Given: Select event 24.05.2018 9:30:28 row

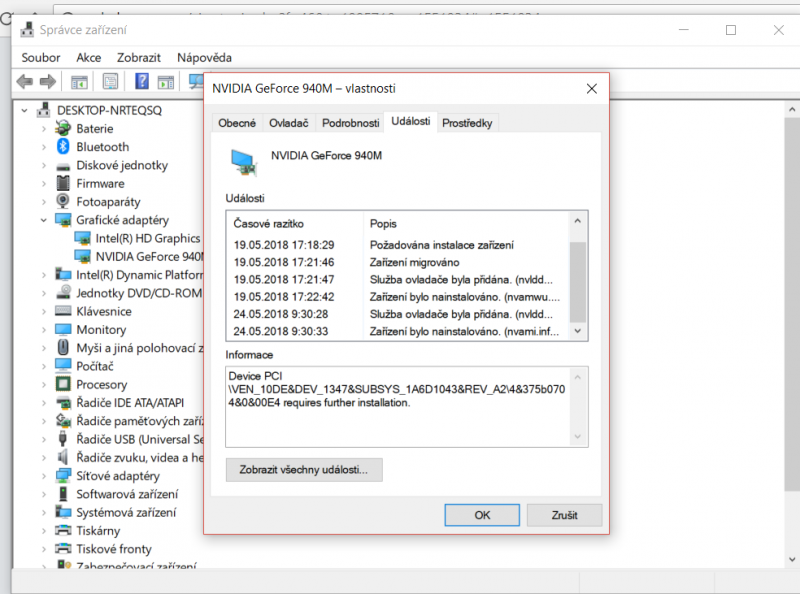Looking at the screenshot, I should [397, 314].
